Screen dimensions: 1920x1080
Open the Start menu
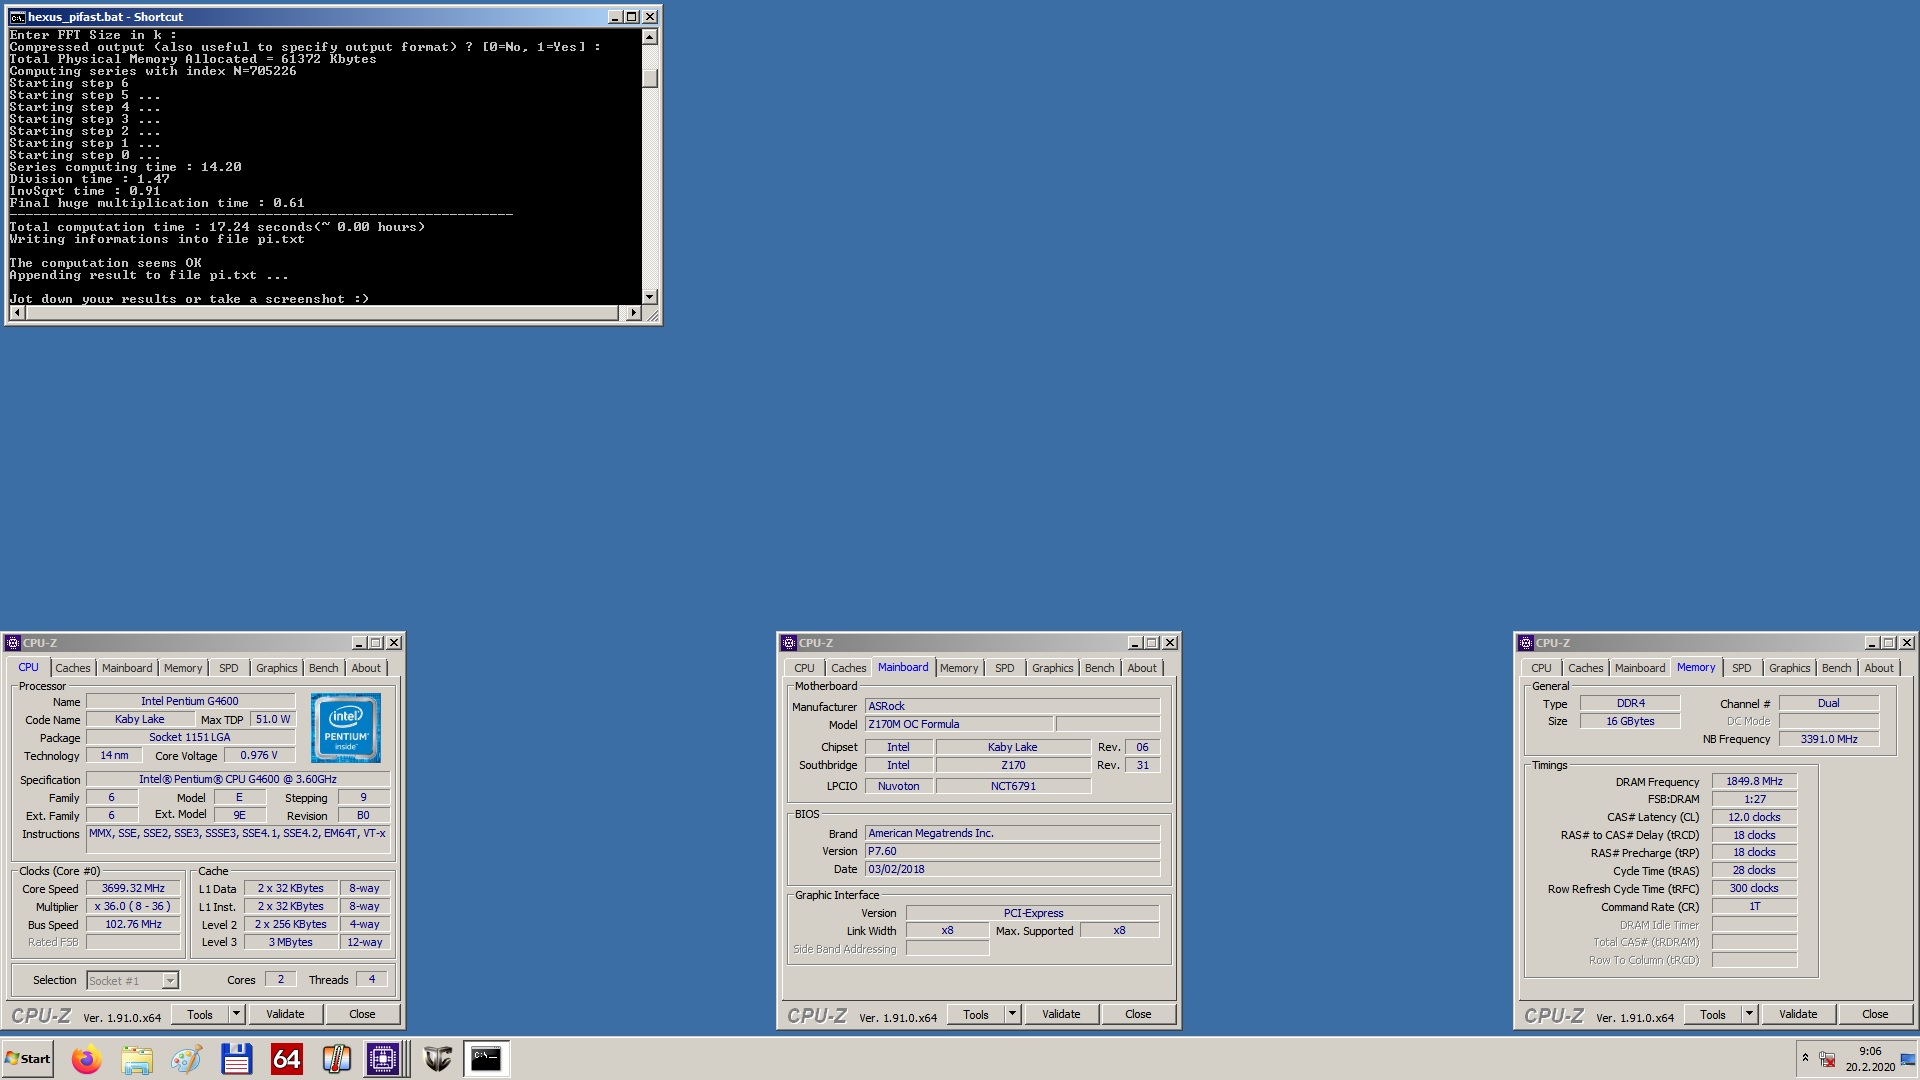28,1059
